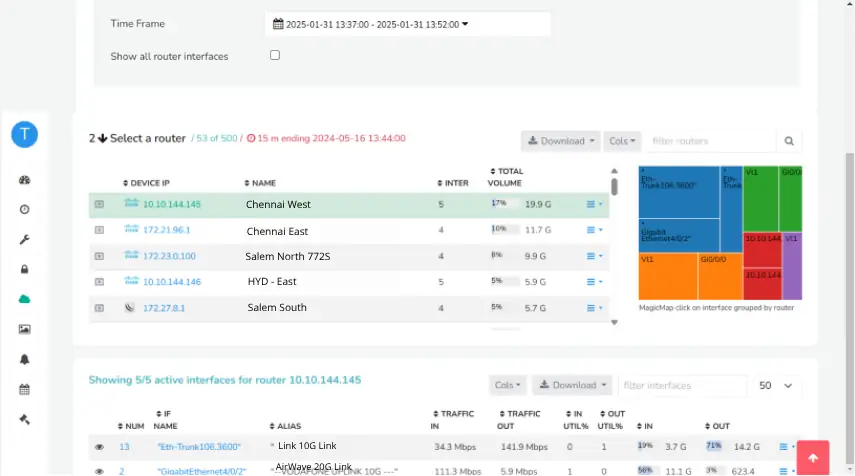The height and width of the screenshot is (476, 855).
Task: Open the interfaces Download dropdown
Action: pos(573,385)
